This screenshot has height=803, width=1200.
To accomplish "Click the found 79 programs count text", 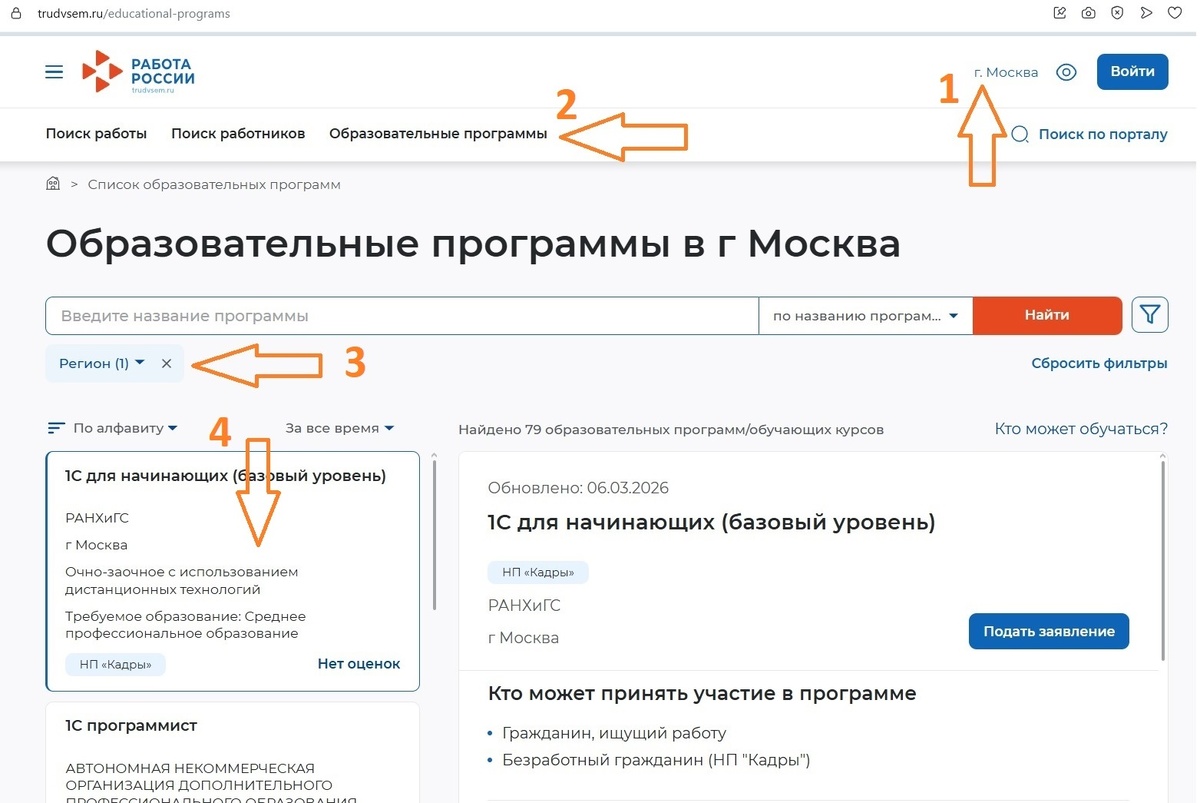I will (x=671, y=430).
